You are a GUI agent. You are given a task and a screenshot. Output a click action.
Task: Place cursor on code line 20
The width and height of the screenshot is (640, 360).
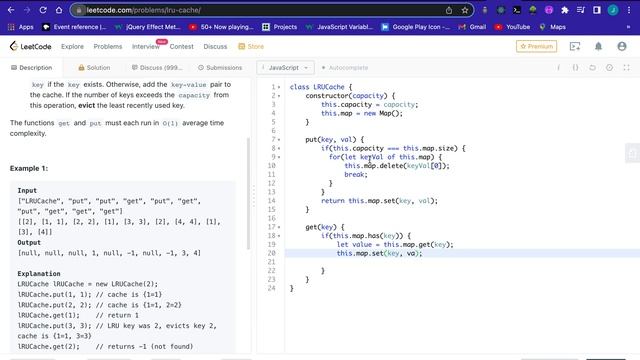tap(461, 253)
